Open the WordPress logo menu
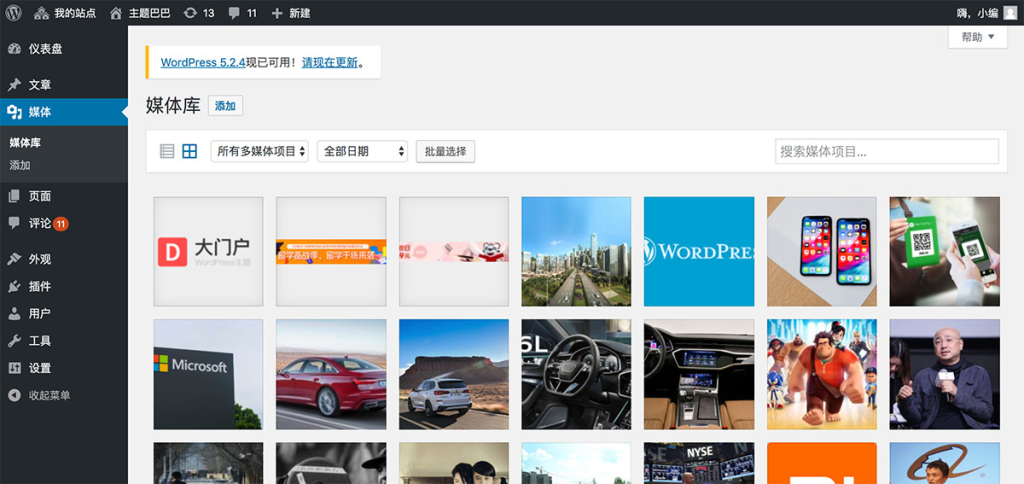Screen dimensions: 1024x484 pyautogui.click(x=14, y=12)
